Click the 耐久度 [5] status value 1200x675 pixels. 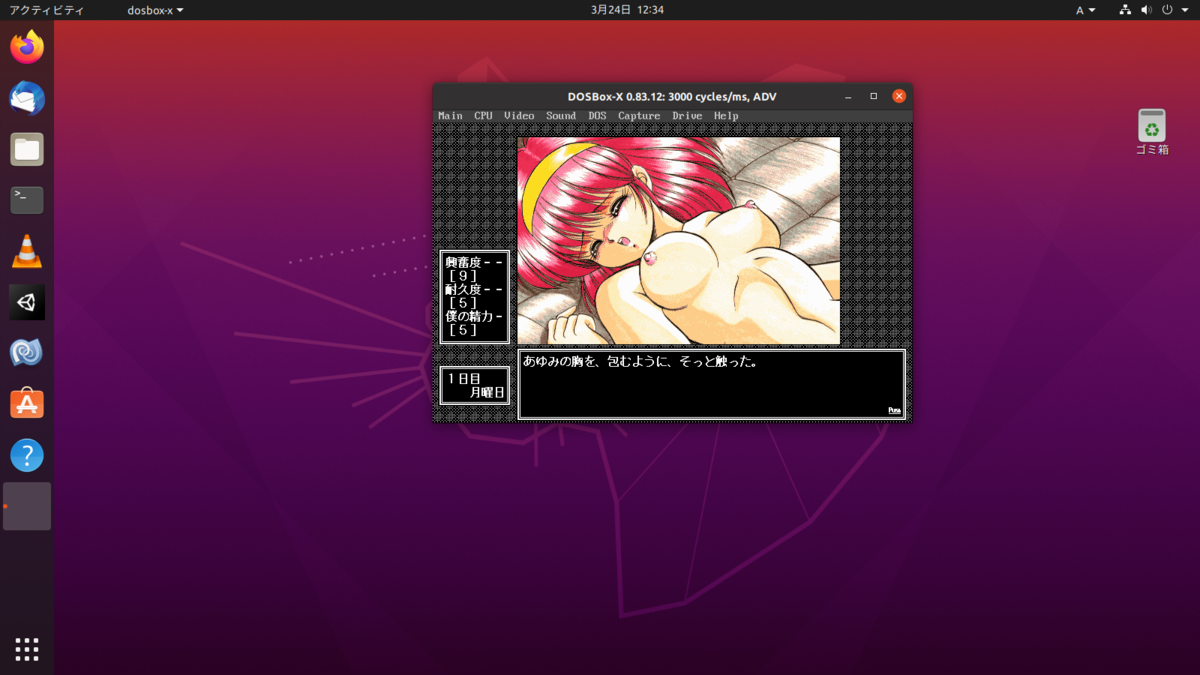[464, 303]
